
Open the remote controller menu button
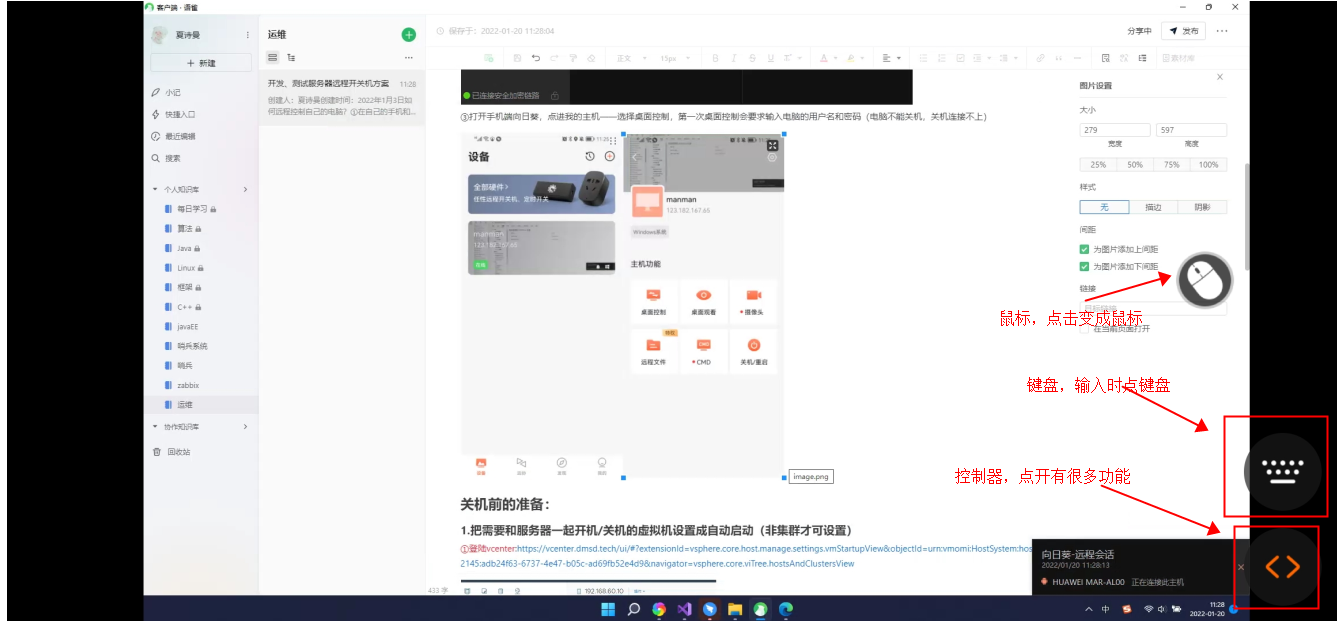pos(1282,567)
